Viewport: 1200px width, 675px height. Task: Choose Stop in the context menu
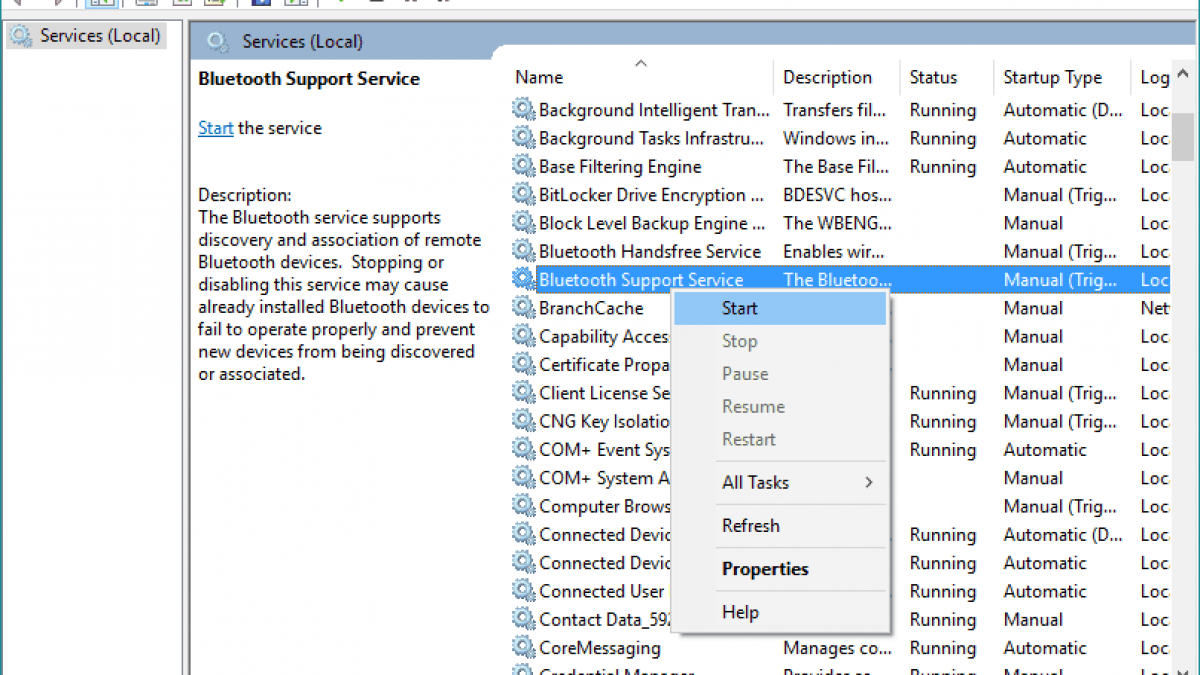tap(780, 341)
